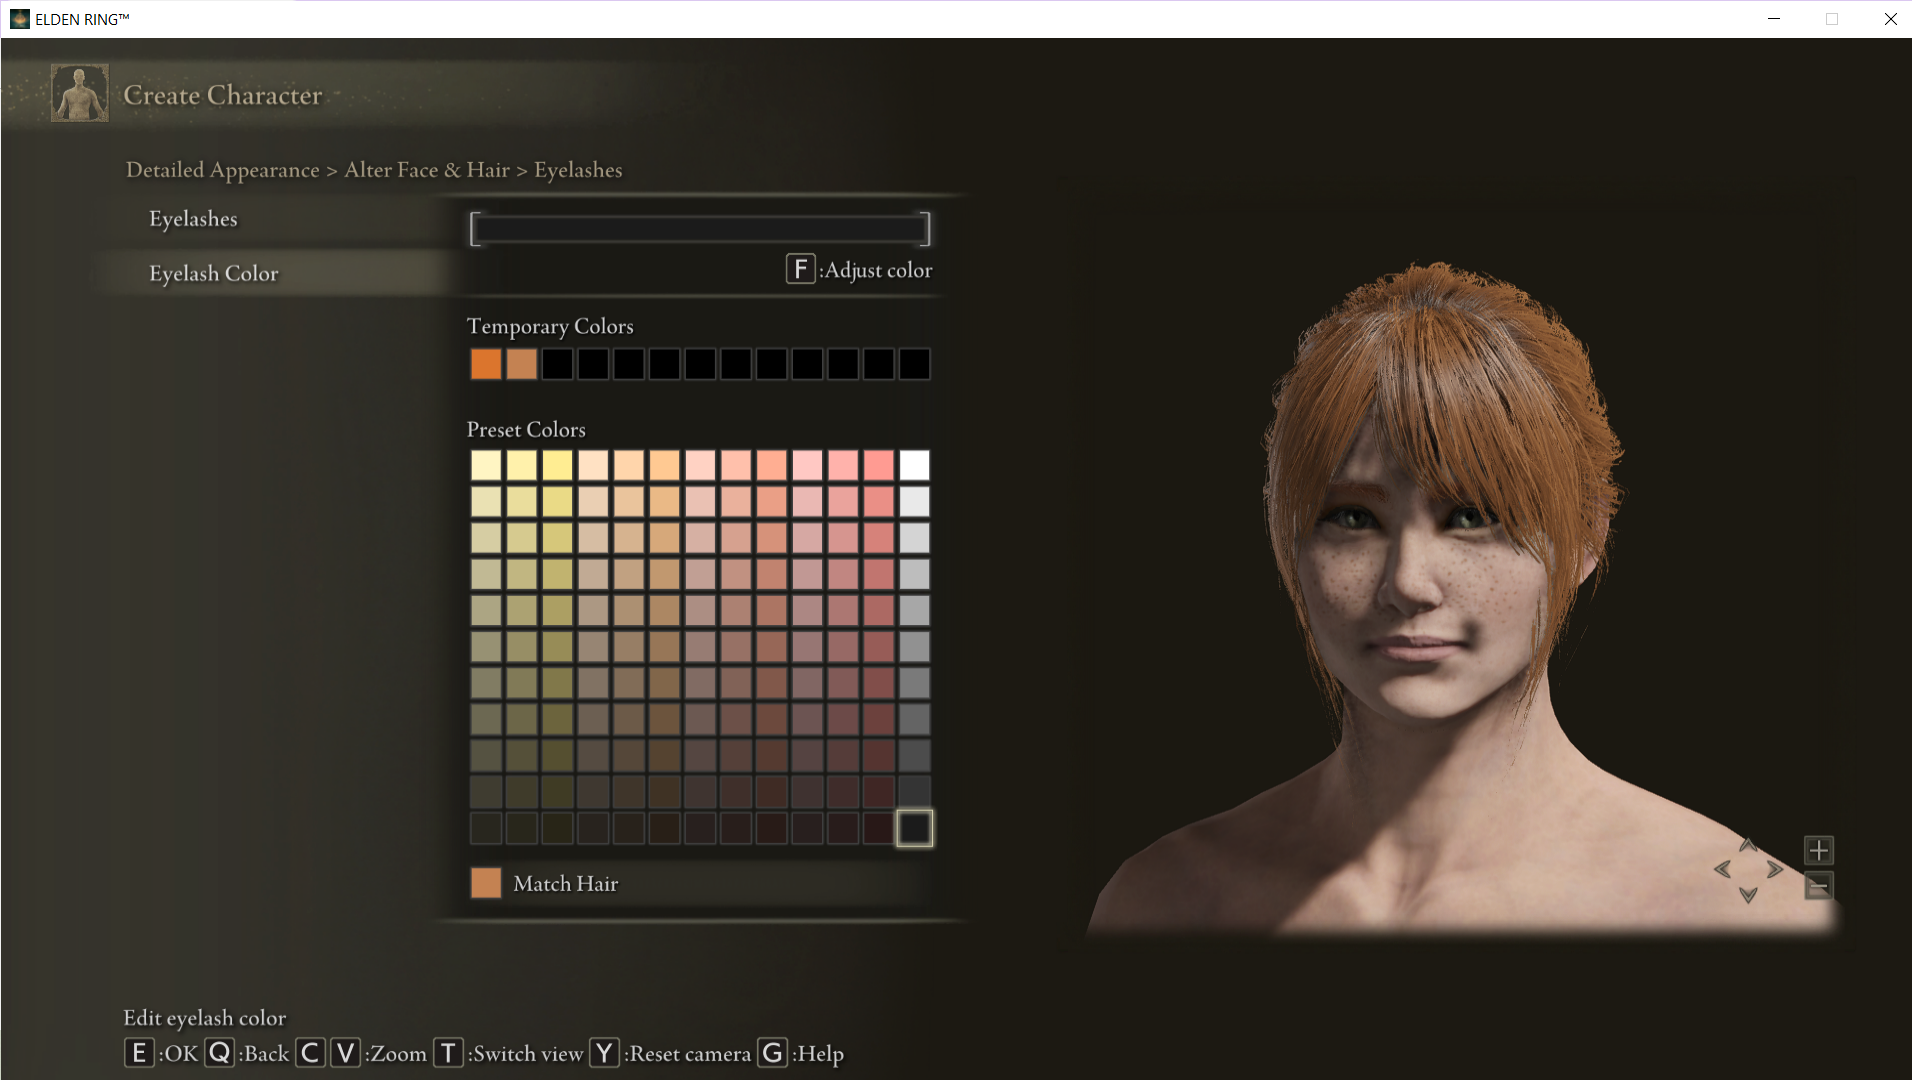Click the OK label in the bottom hints
The image size is (1912, 1080).
[x=181, y=1054]
